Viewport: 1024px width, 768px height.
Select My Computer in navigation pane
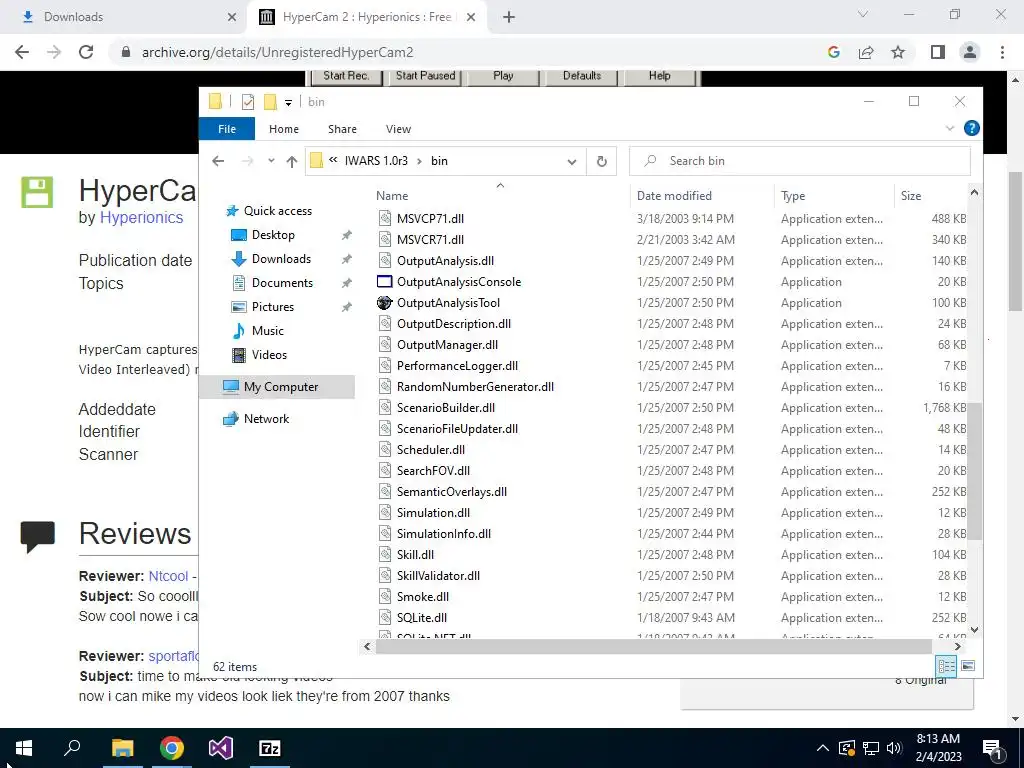(281, 387)
